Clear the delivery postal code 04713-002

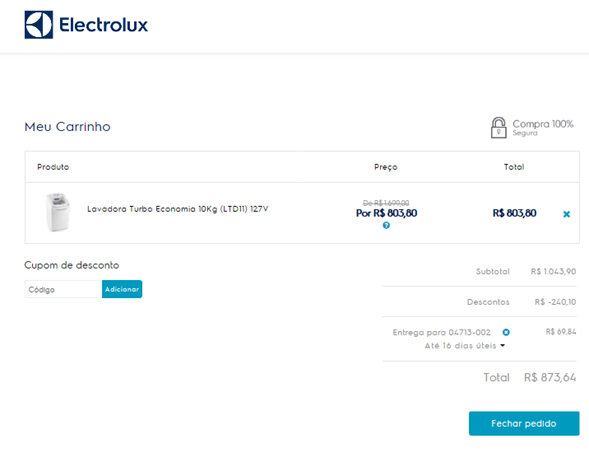506,332
